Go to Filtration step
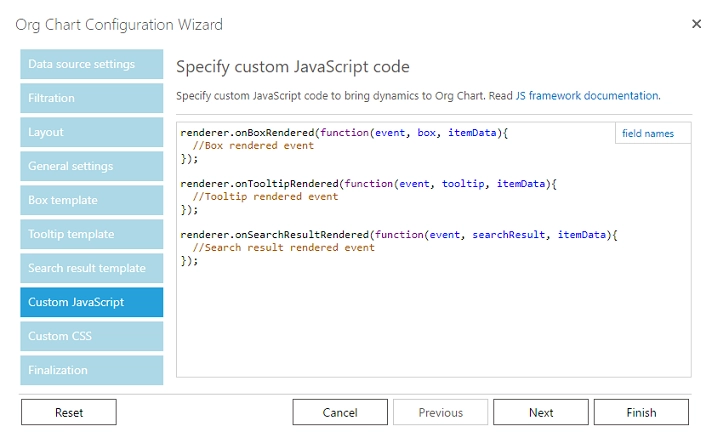This screenshot has width=712, height=432. (x=91, y=98)
